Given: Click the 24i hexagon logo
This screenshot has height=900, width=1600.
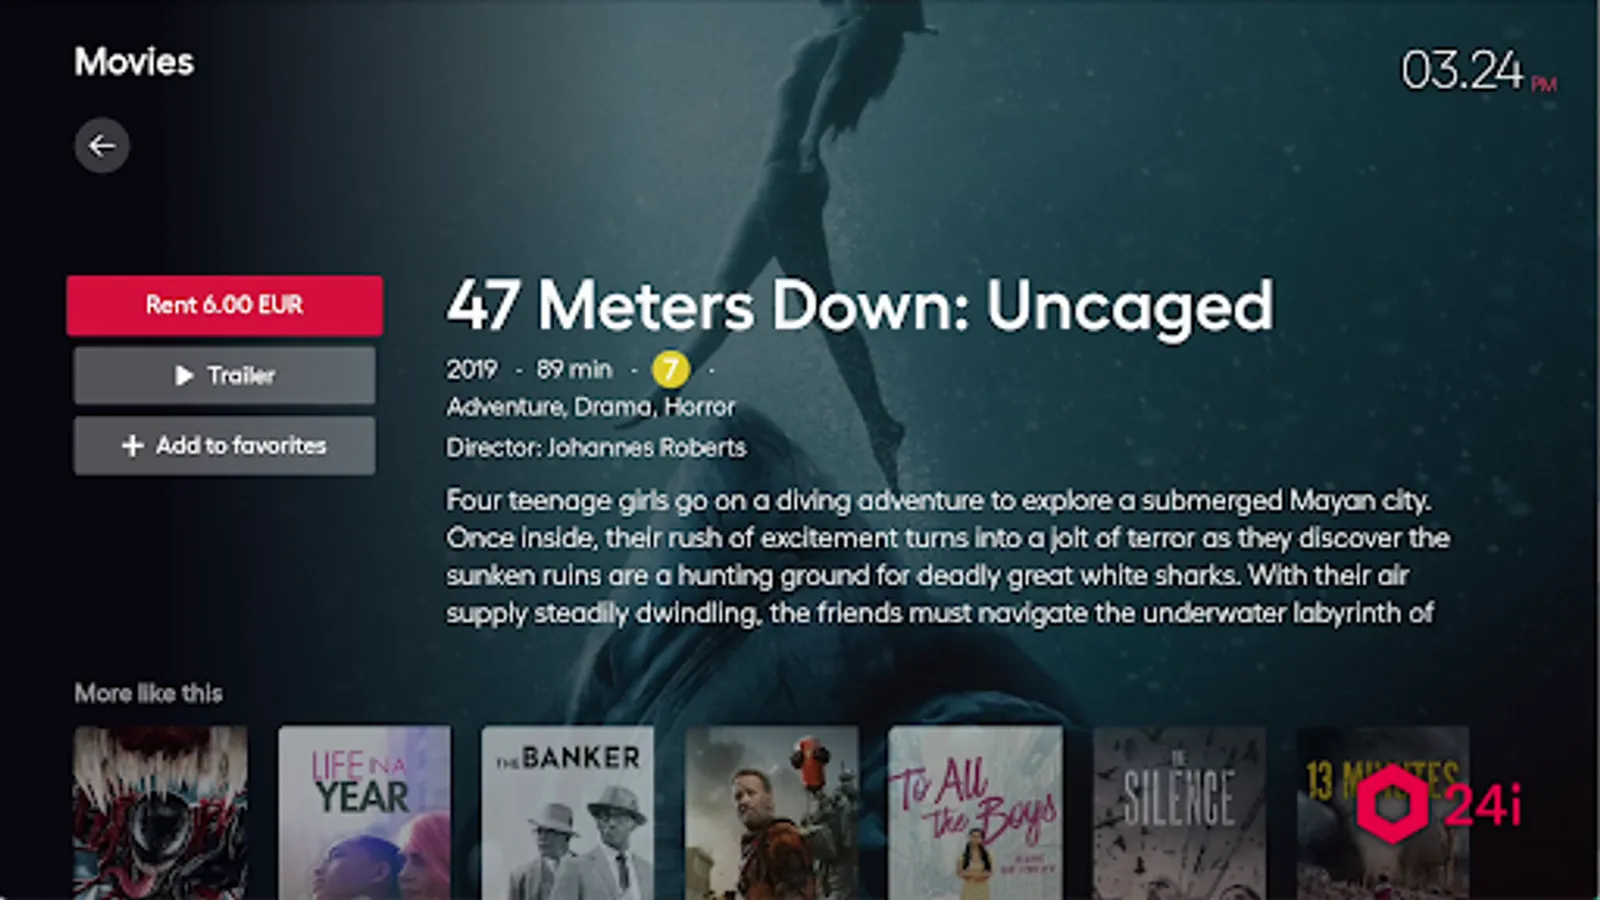Looking at the screenshot, I should 1391,804.
